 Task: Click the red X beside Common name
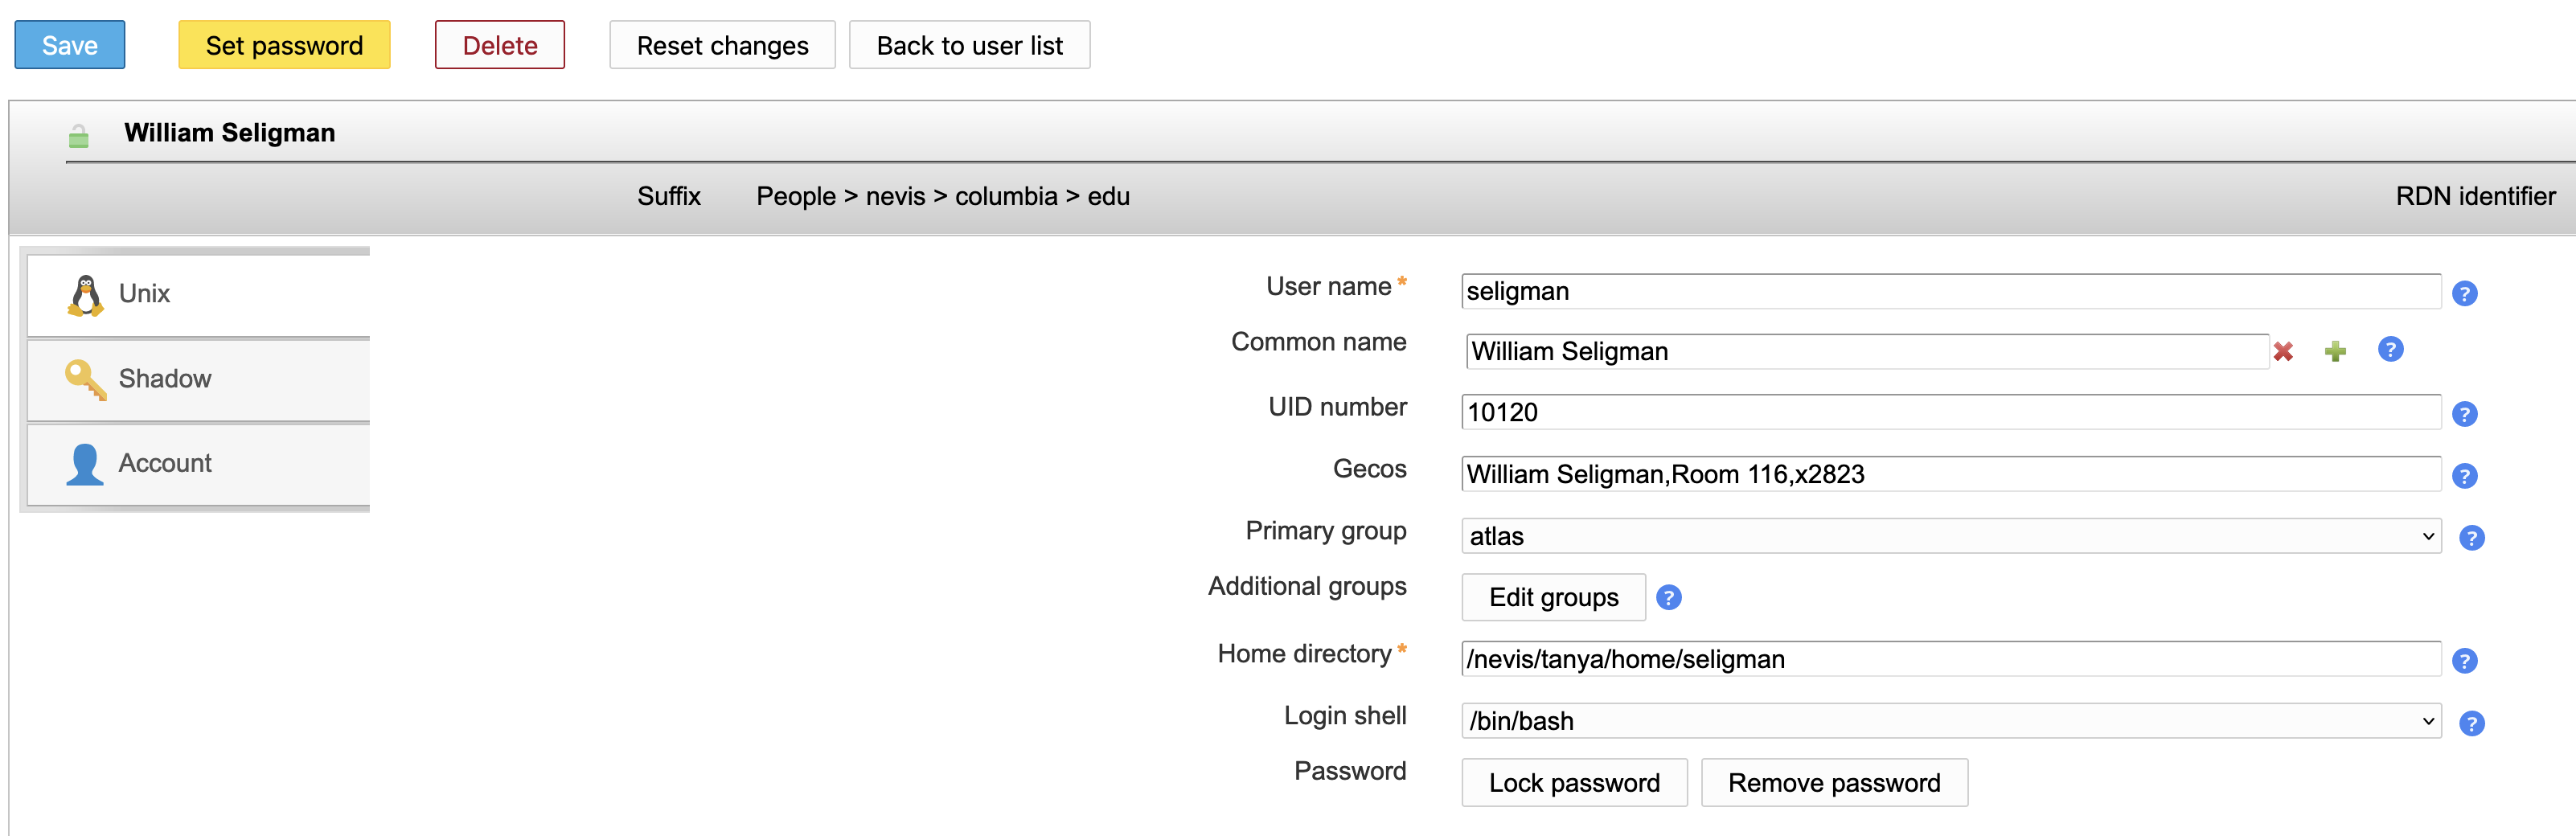pos(2283,352)
